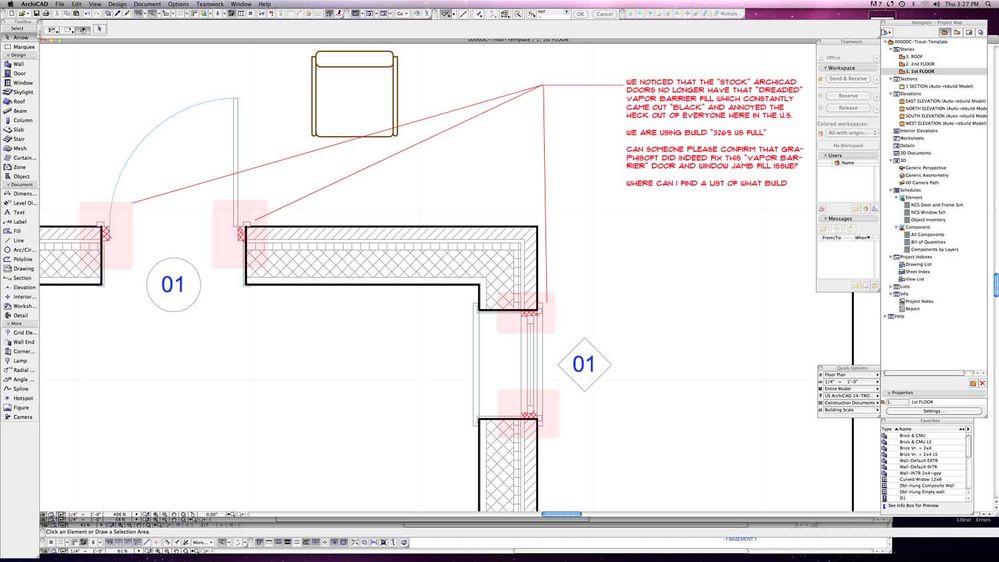Open the Design menu
The width and height of the screenshot is (999, 562).
tap(117, 4)
